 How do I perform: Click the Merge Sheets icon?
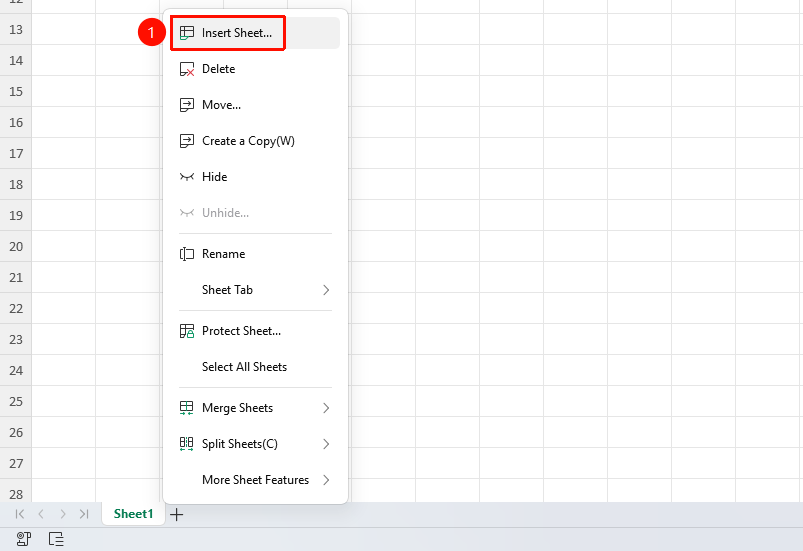(x=187, y=408)
